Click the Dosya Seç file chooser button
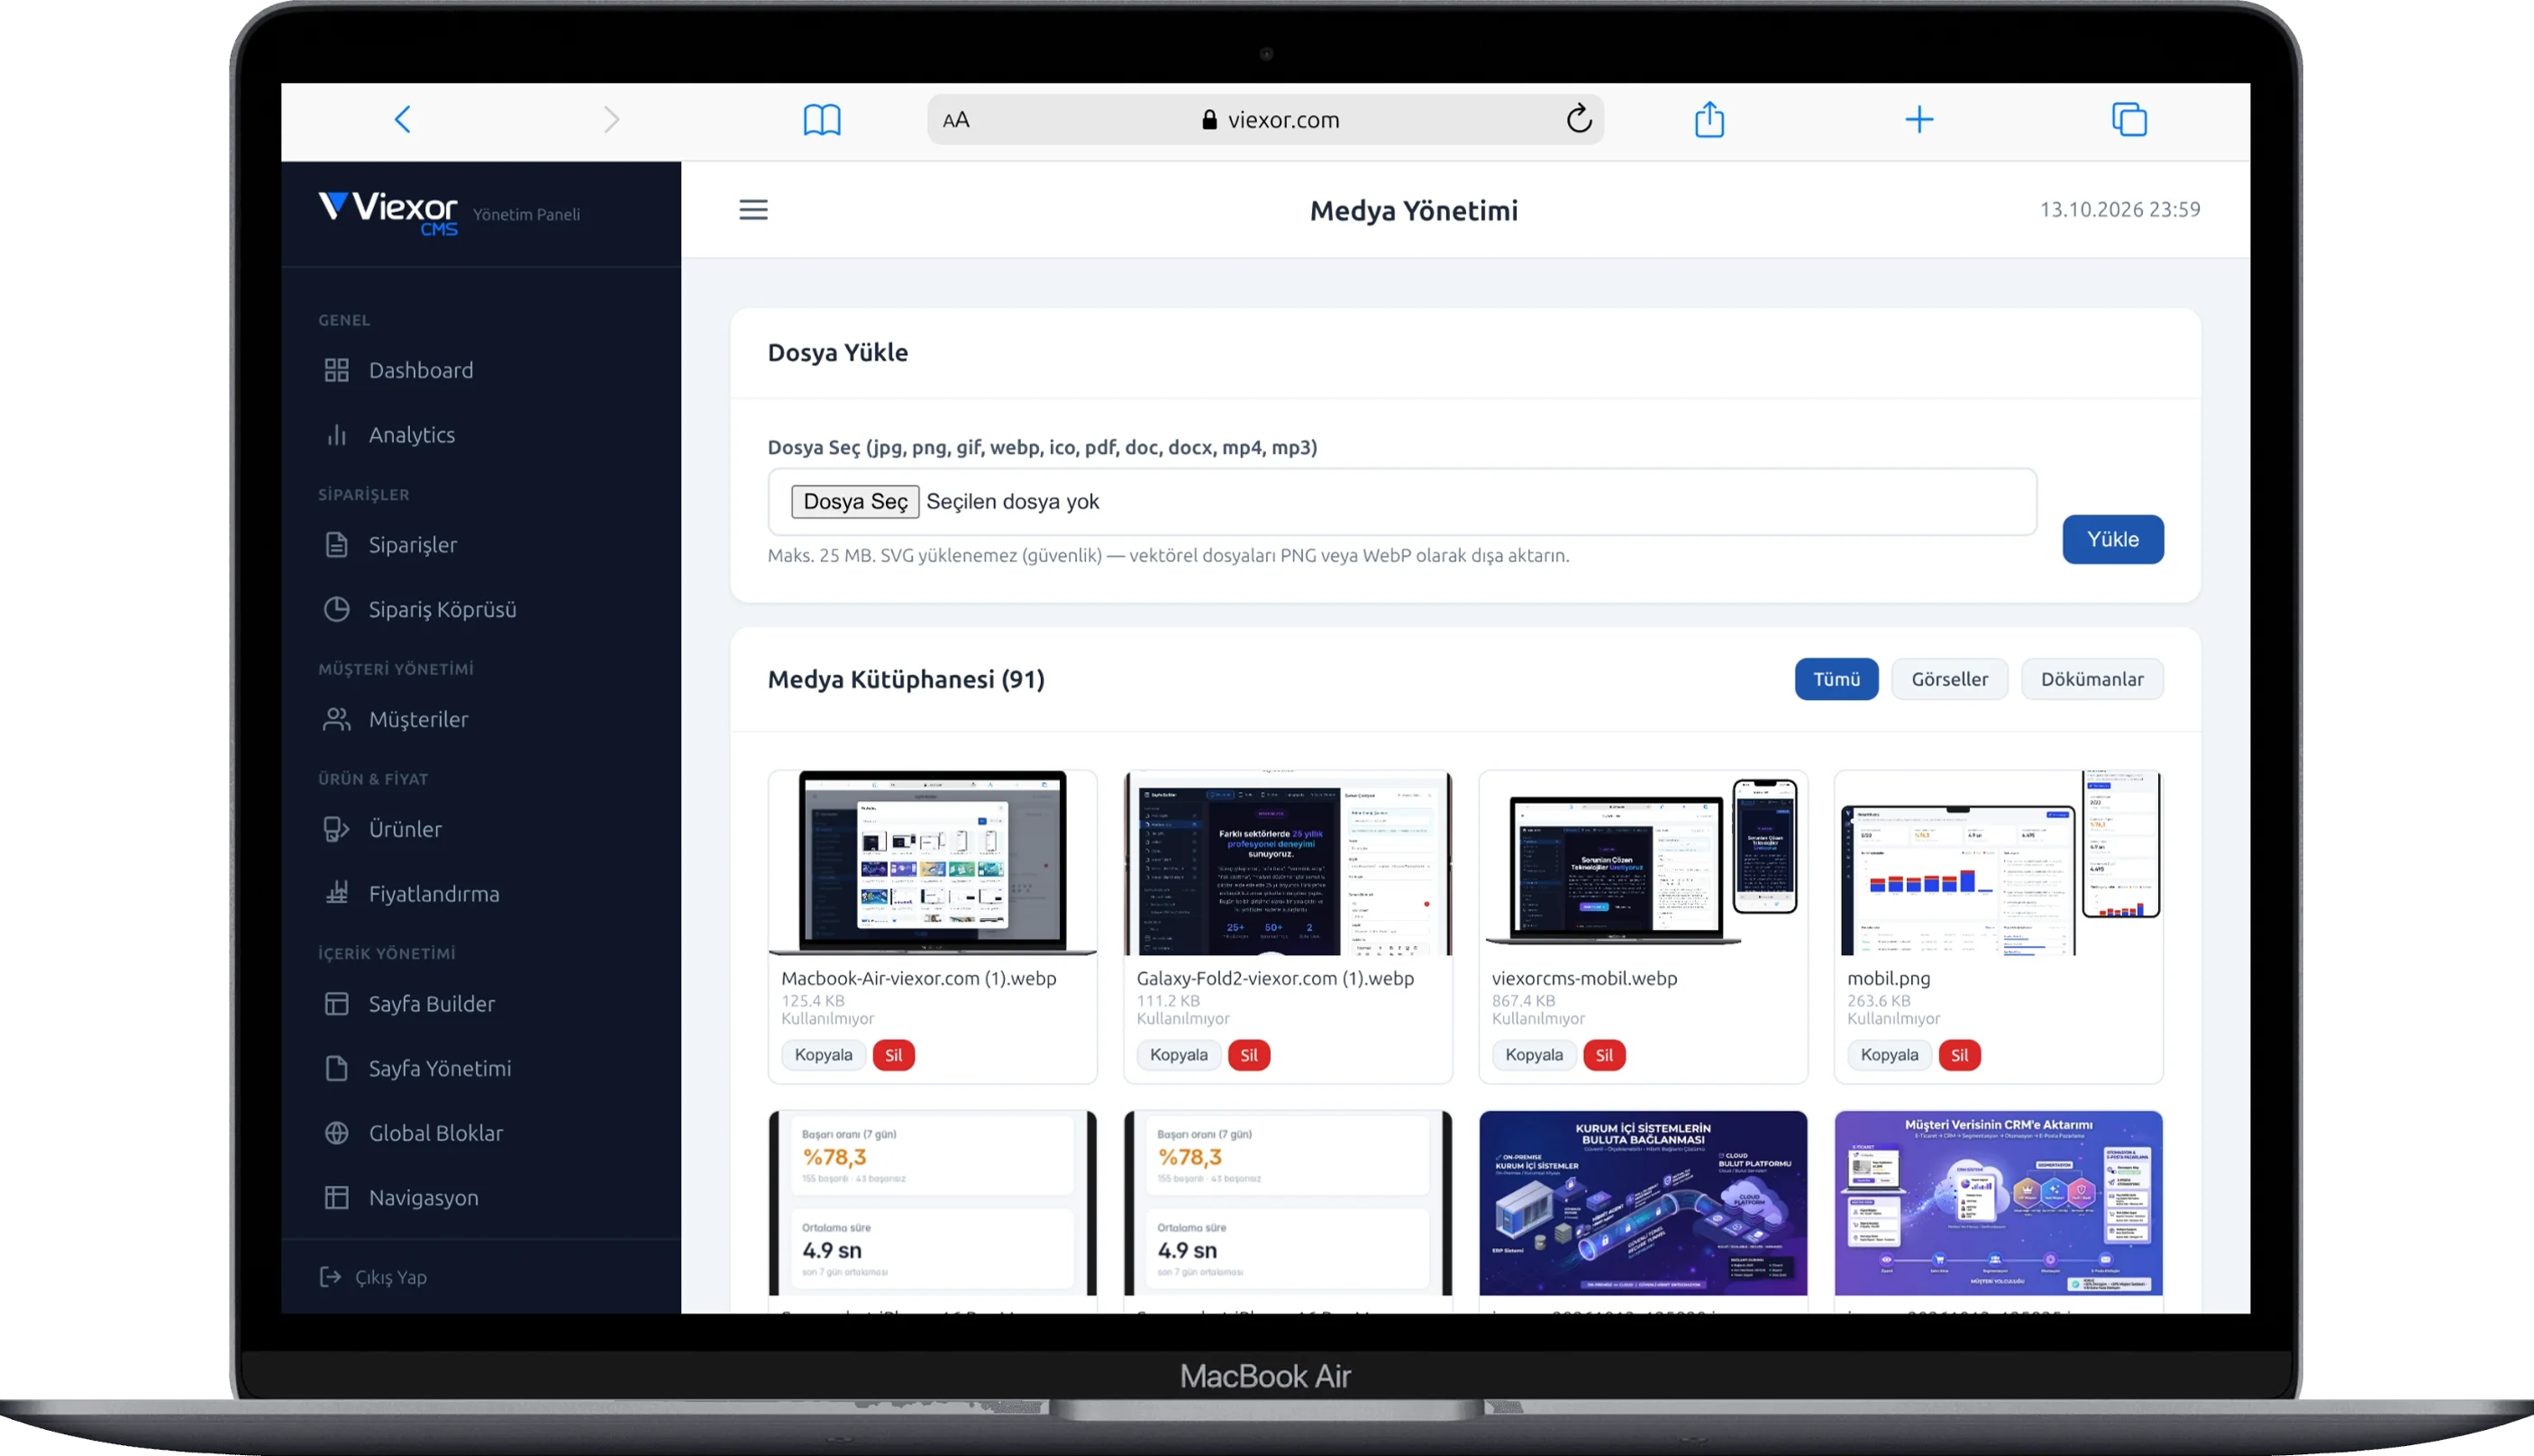 tap(855, 501)
